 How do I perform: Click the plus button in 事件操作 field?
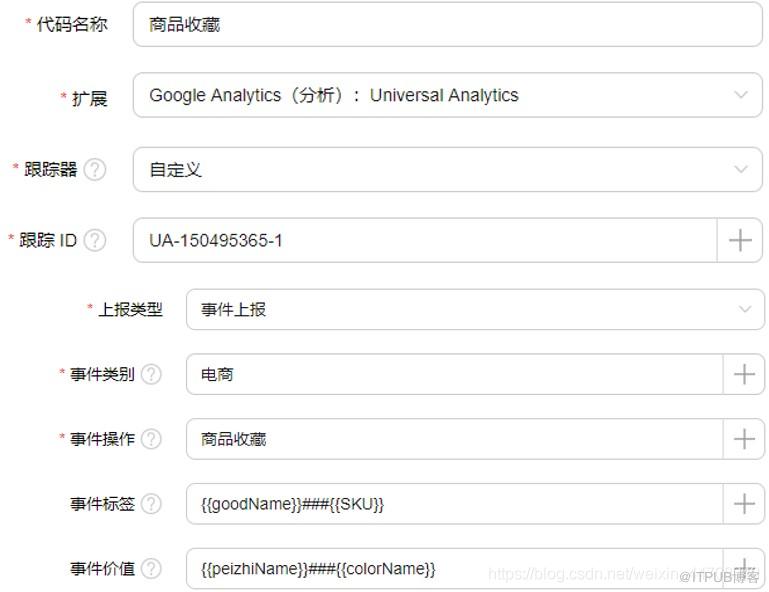tap(744, 439)
